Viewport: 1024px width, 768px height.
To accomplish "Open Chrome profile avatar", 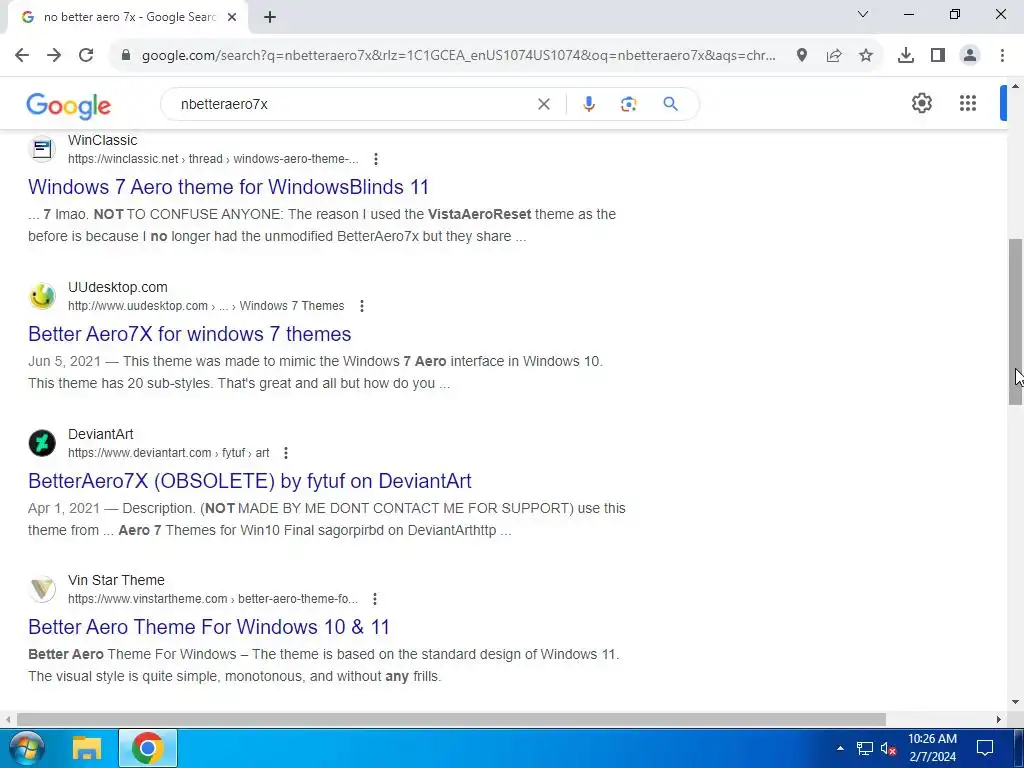I will tap(970, 56).
